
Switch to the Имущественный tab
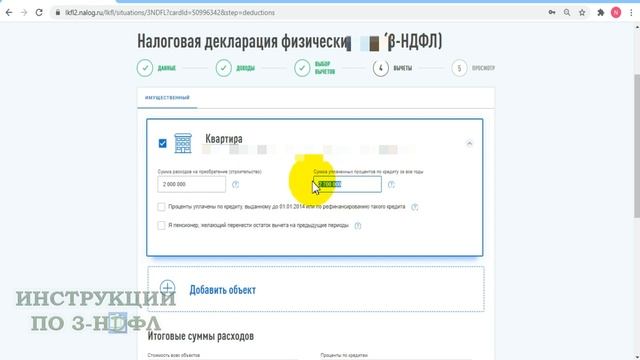(x=167, y=98)
